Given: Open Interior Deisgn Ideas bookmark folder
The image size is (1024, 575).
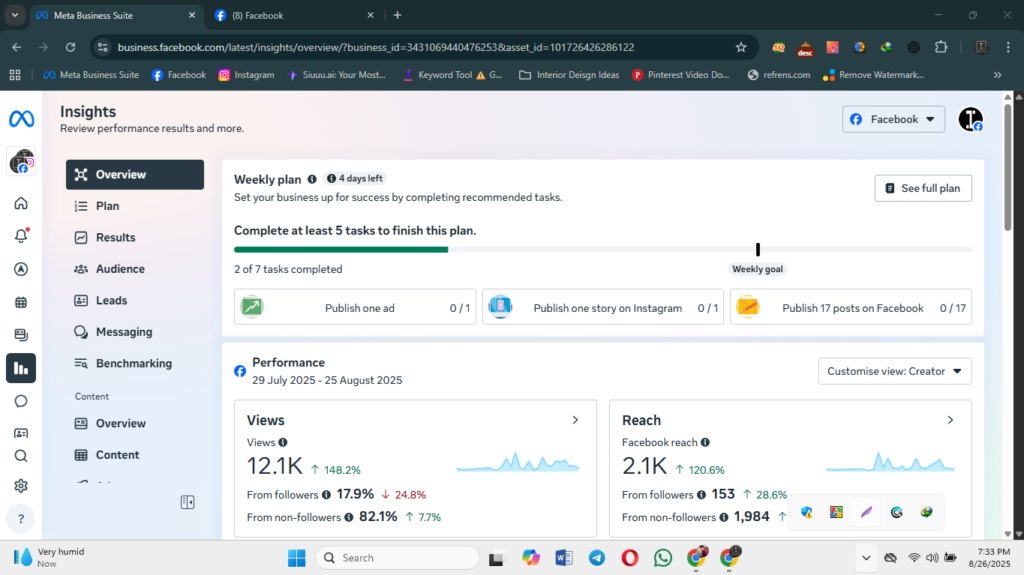Looking at the screenshot, I should [569, 75].
